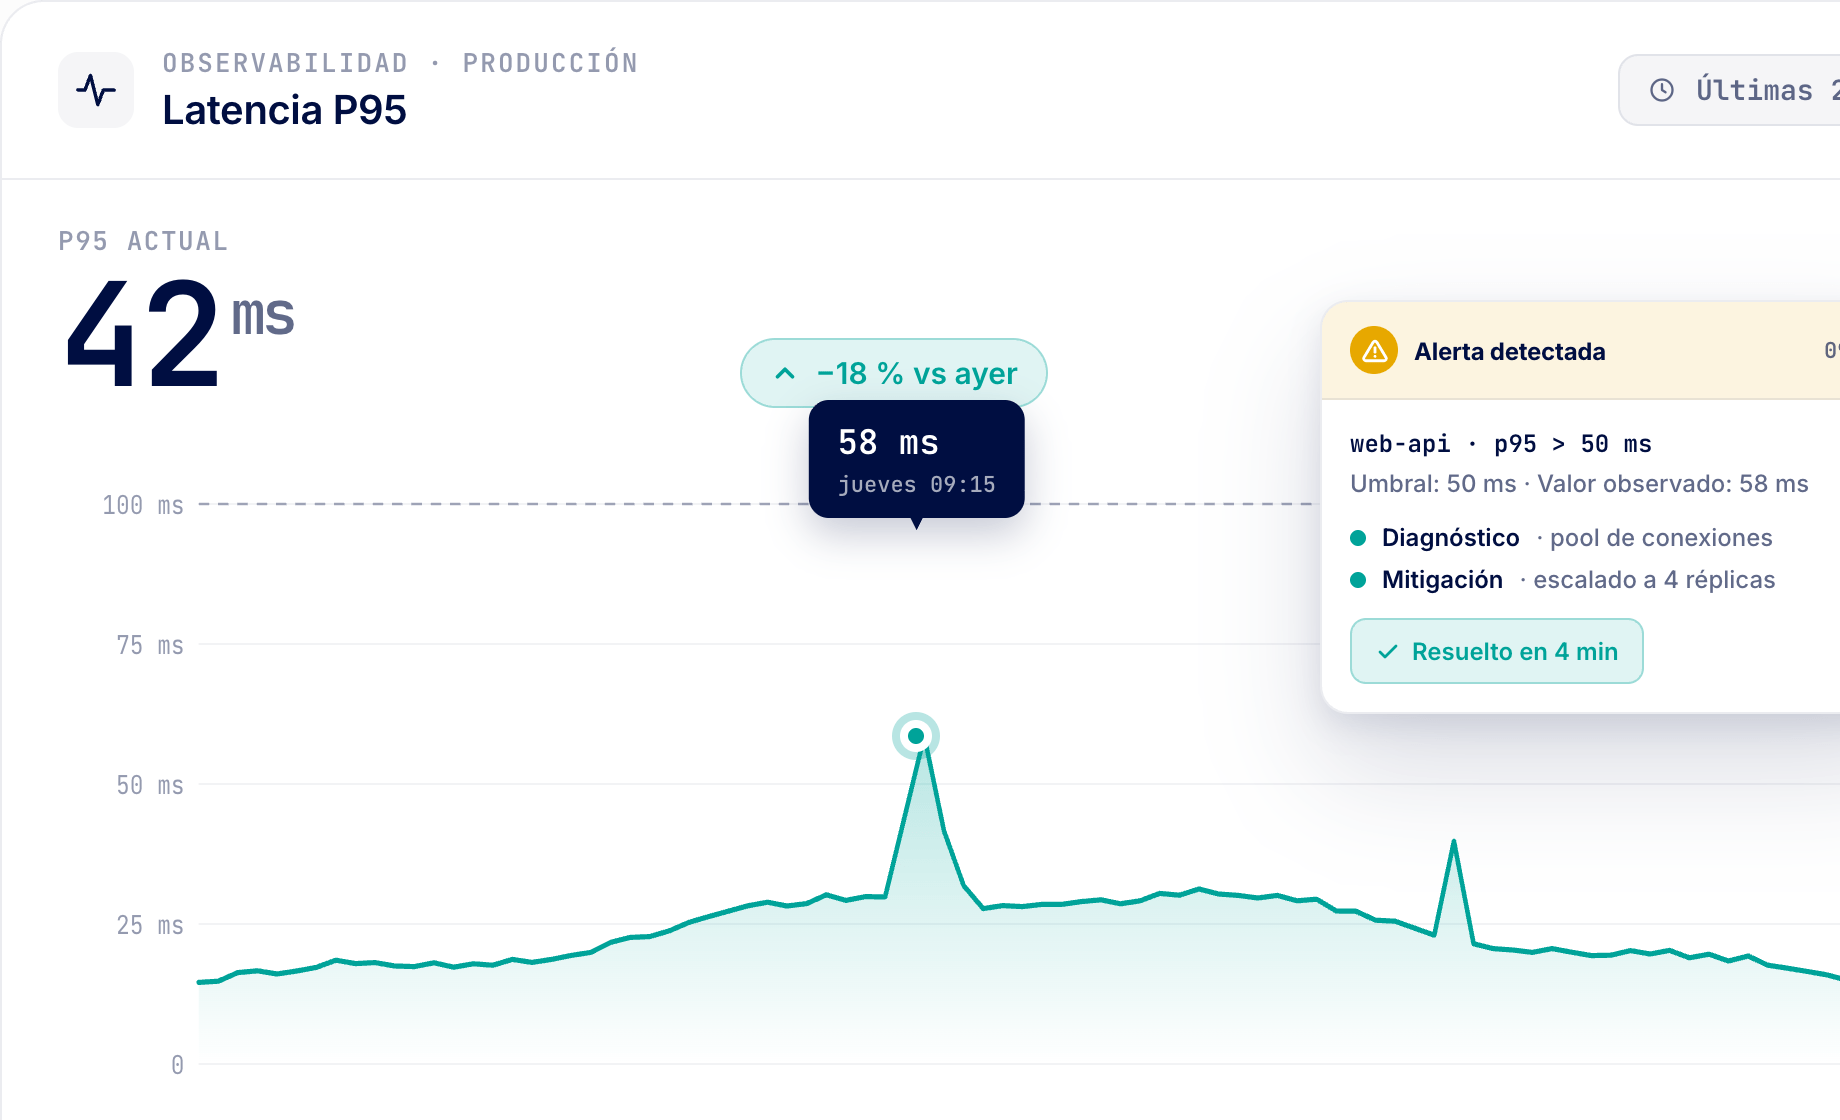Click the upward chevron in the vs ayer badge
The width and height of the screenshot is (1840, 1120).
[x=785, y=373]
